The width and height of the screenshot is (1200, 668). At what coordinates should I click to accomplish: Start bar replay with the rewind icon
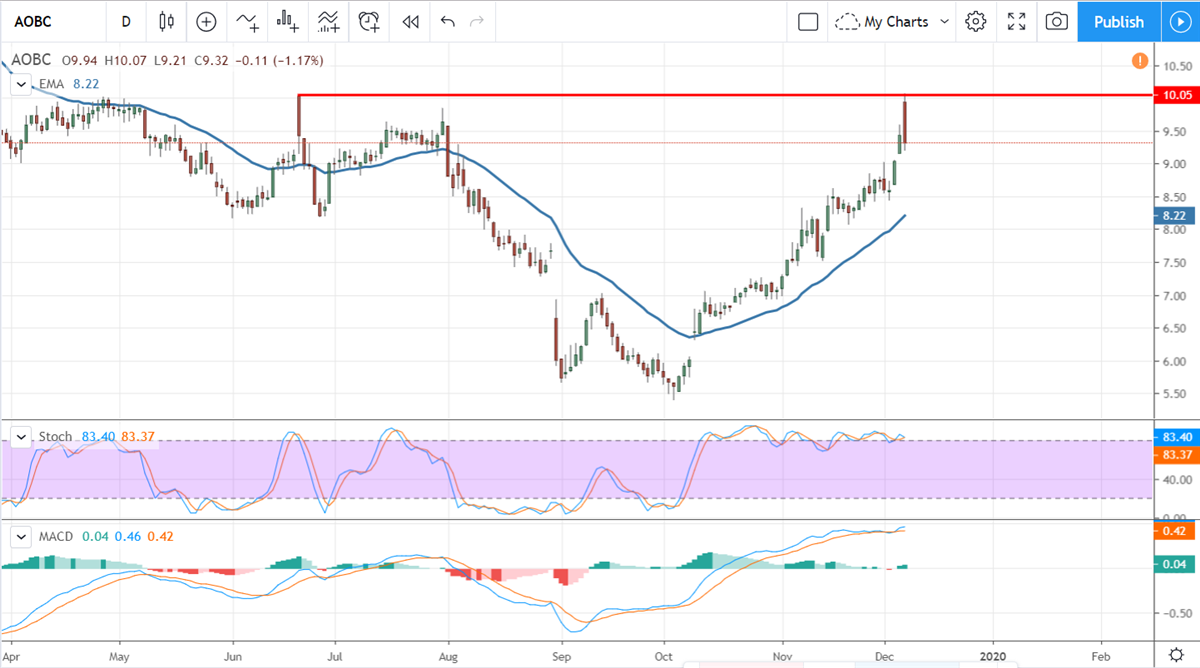click(410, 21)
